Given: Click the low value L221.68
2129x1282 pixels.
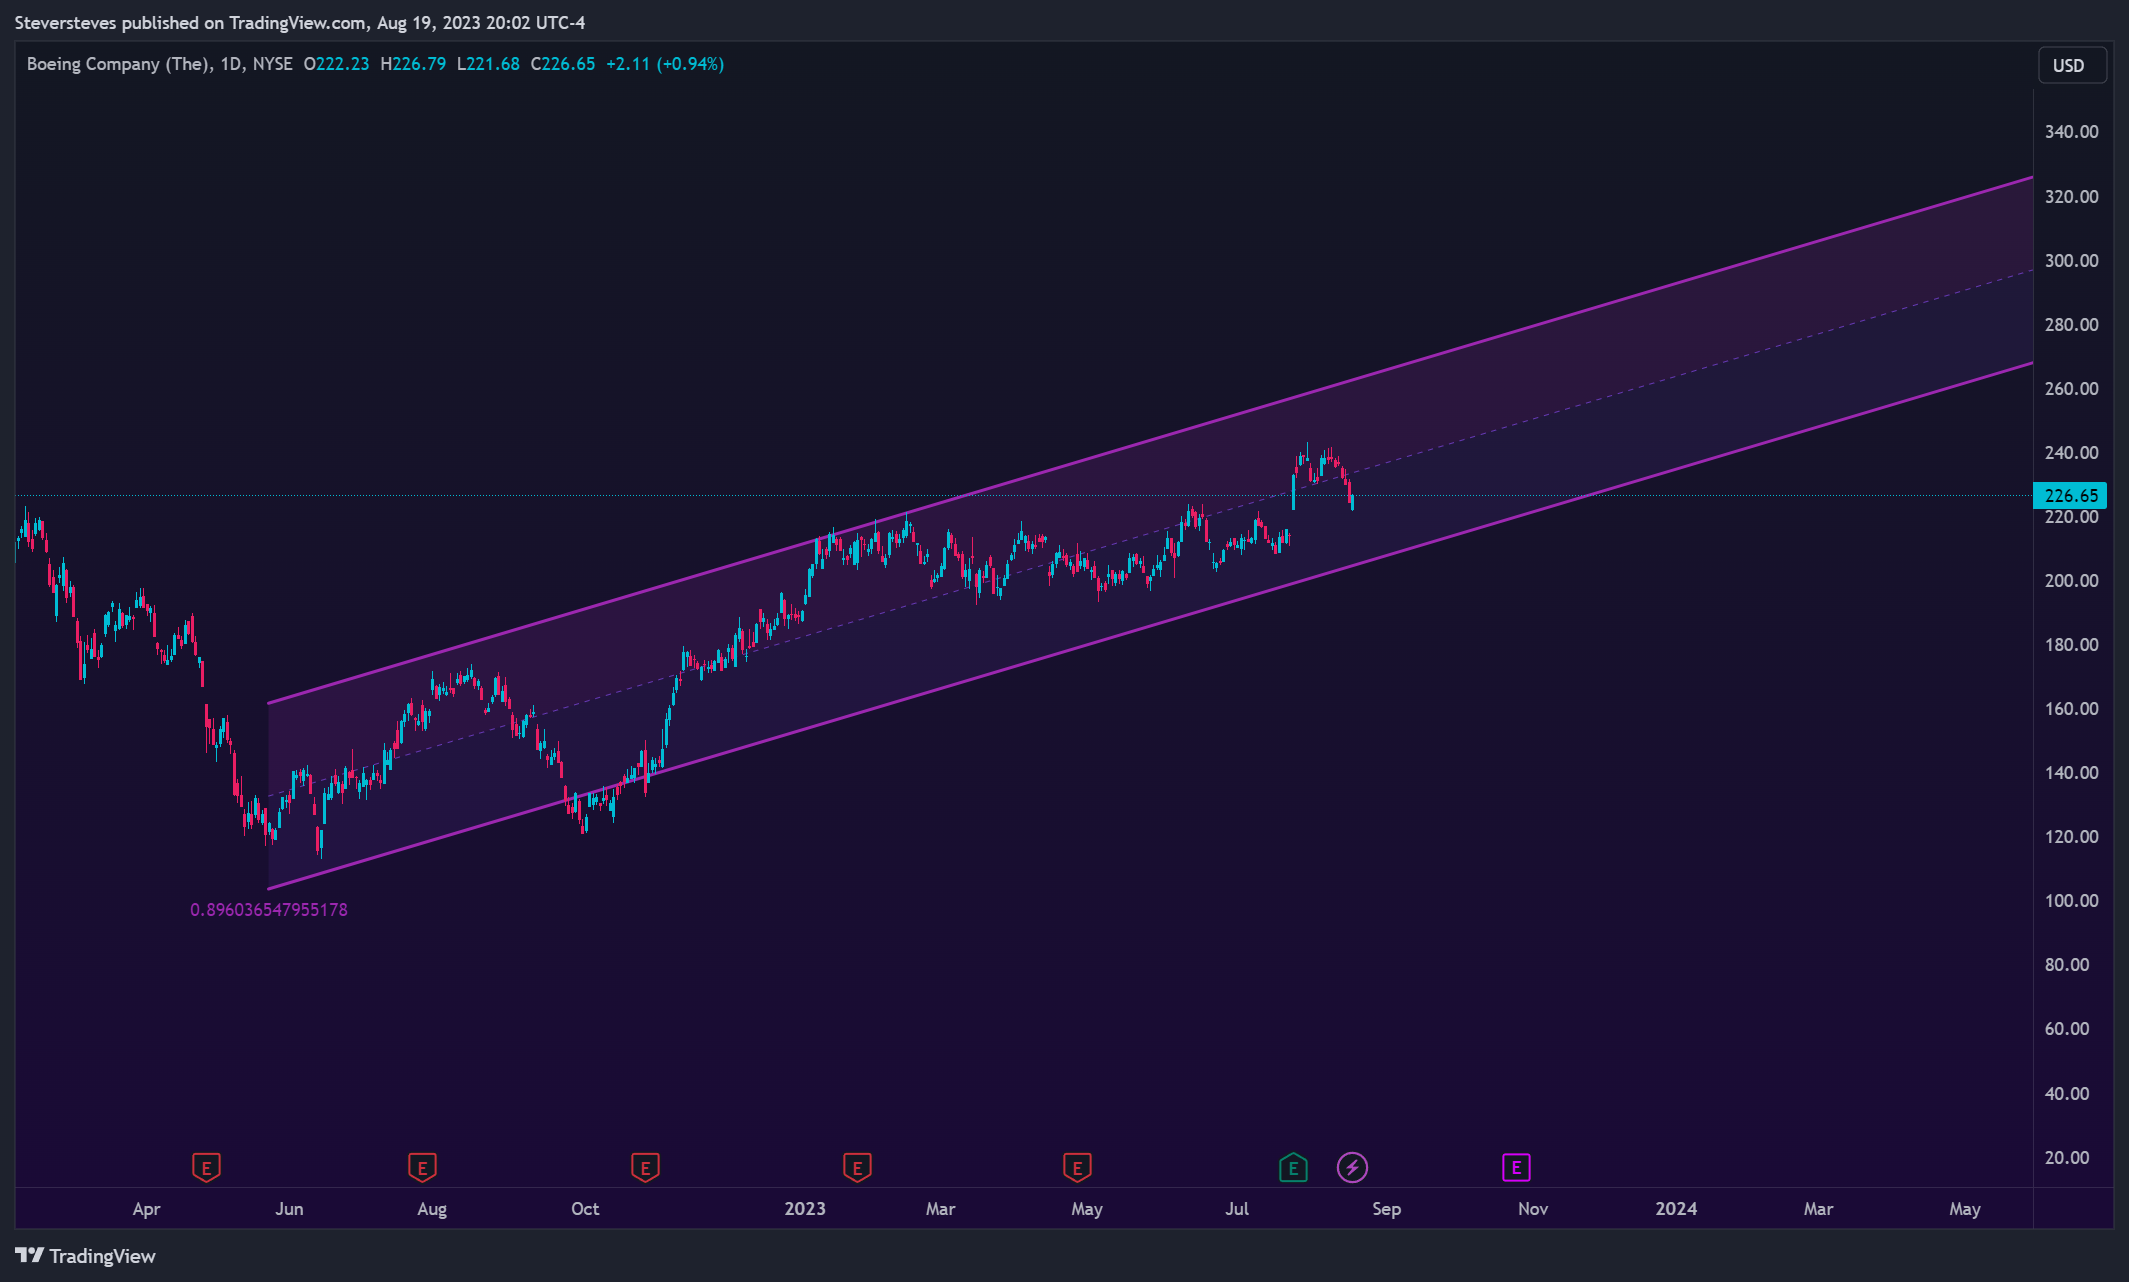Looking at the screenshot, I should pos(488,64).
